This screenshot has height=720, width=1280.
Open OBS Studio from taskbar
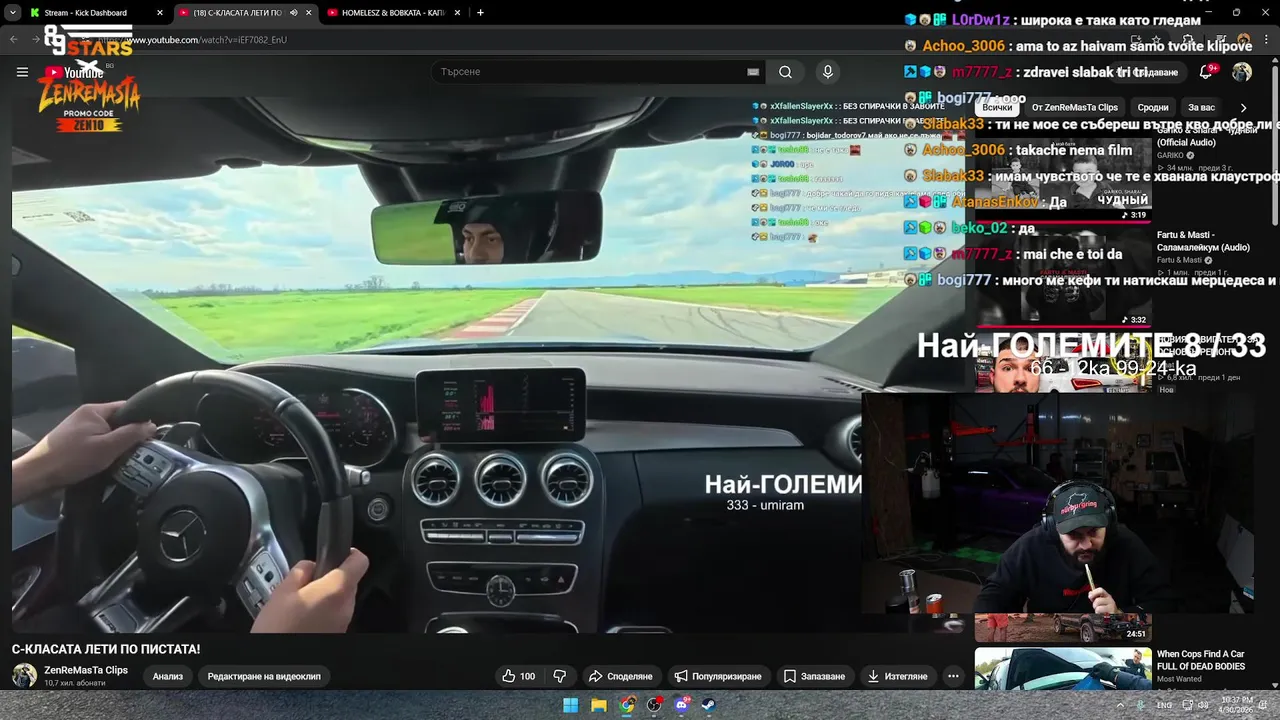(x=654, y=705)
